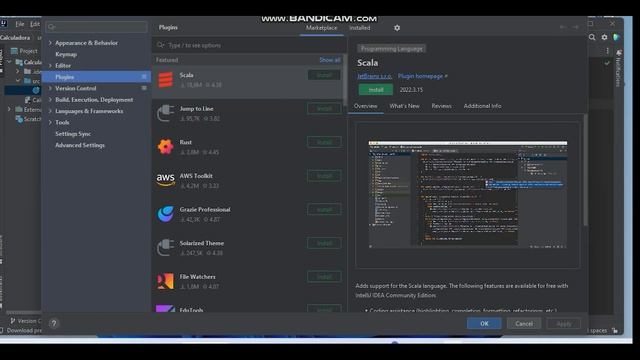This screenshot has width=640, height=360.
Task: Click the help question mark icon
Action: (x=54, y=323)
